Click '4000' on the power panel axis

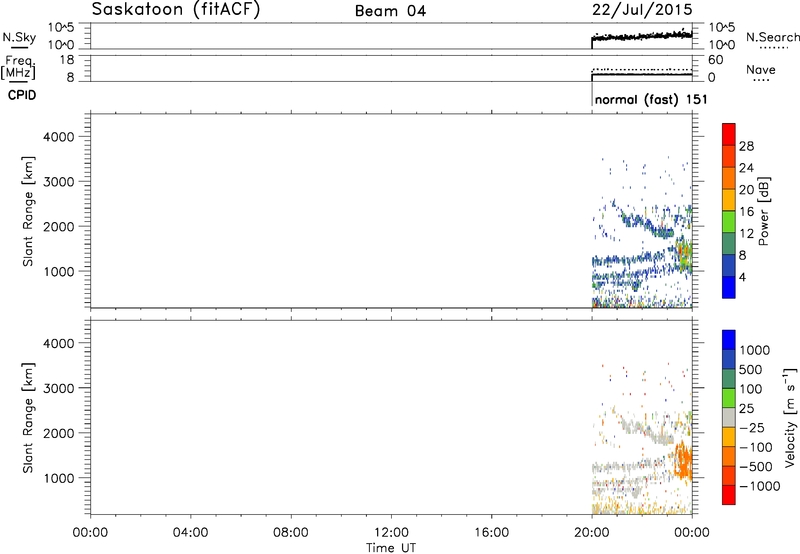point(59,137)
